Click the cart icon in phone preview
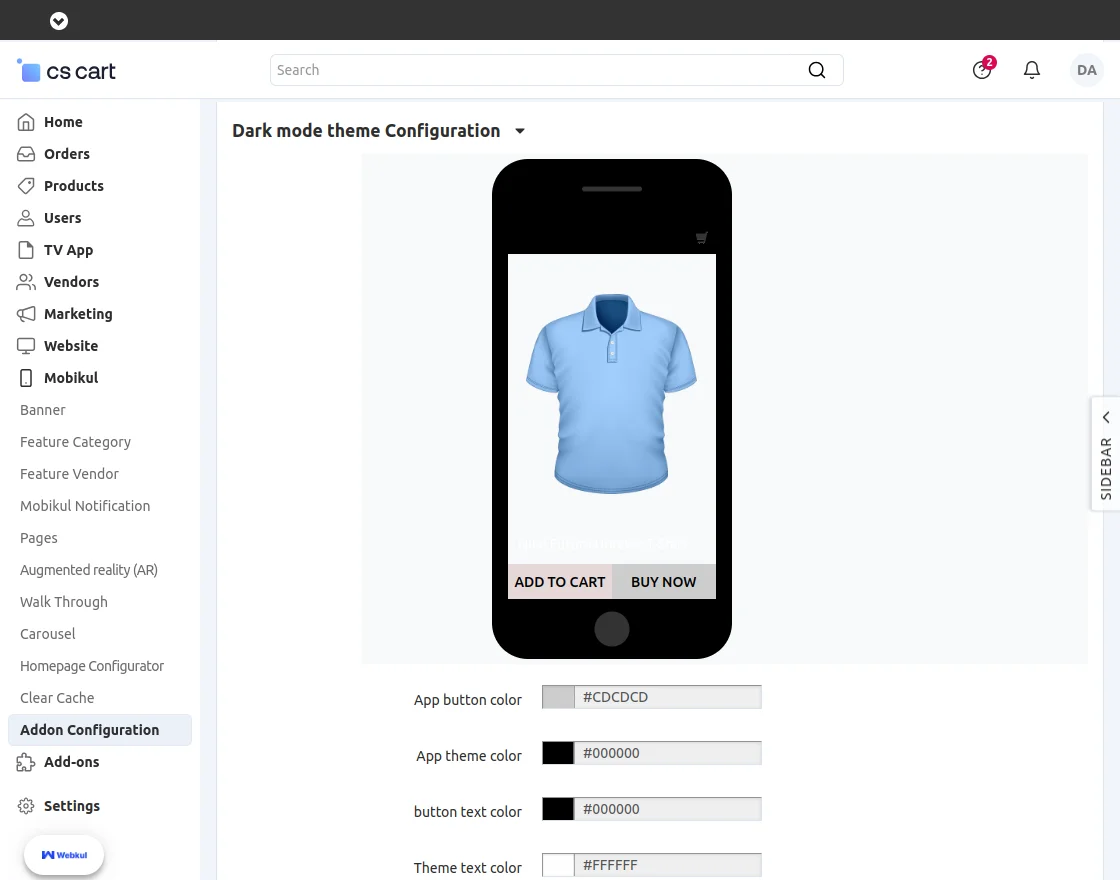 [702, 238]
